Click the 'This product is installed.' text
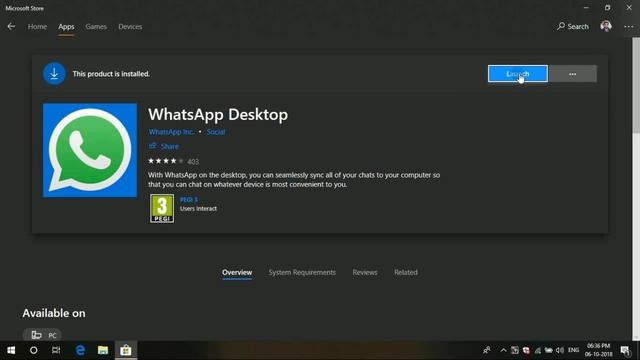Viewport: 640px width, 360px height. point(111,74)
